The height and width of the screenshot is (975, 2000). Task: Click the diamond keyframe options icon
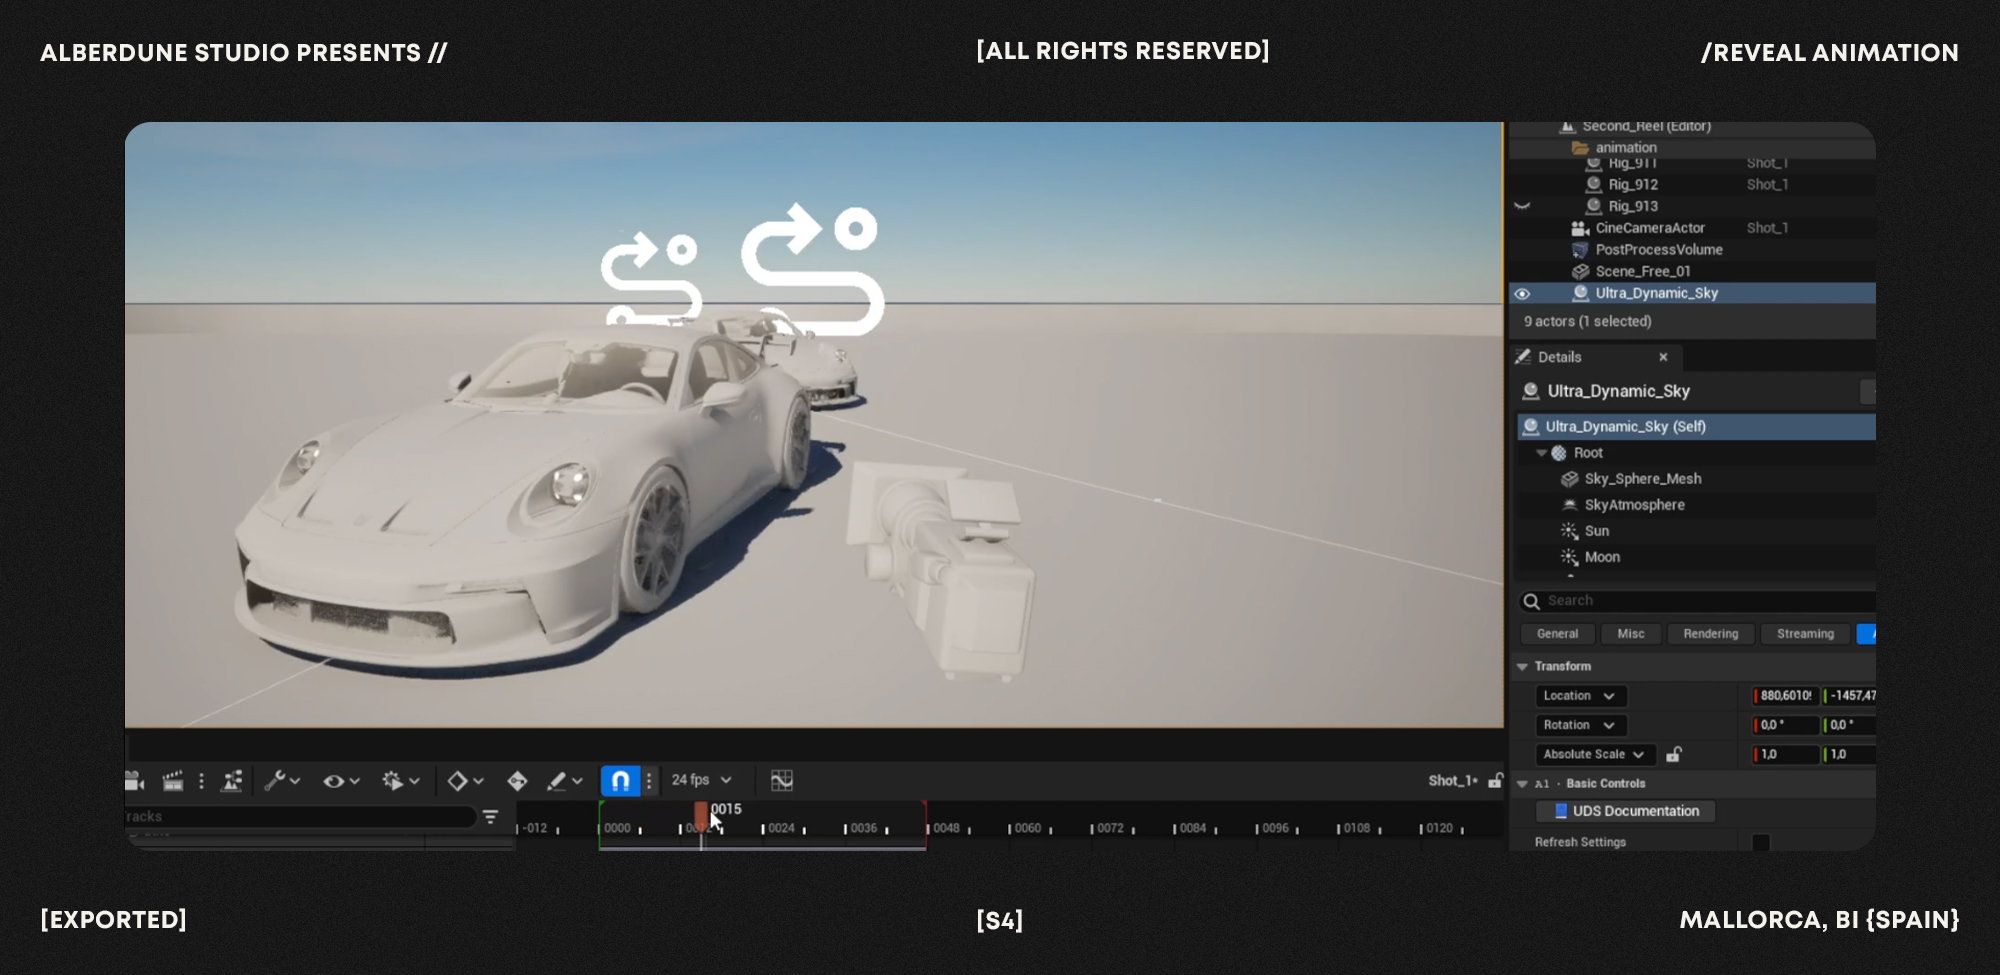coord(464,781)
